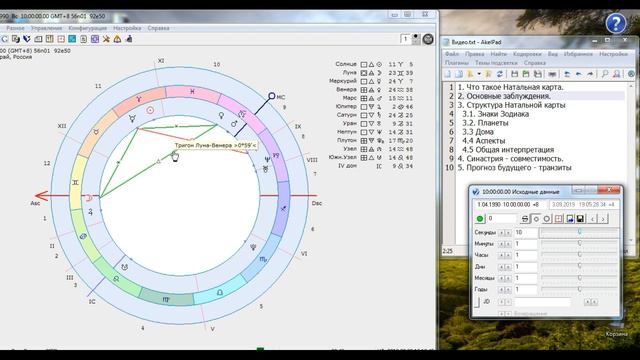Screen dimensions: 640x360
Task: Click the Asc label on the chart
Action: pos(35,203)
